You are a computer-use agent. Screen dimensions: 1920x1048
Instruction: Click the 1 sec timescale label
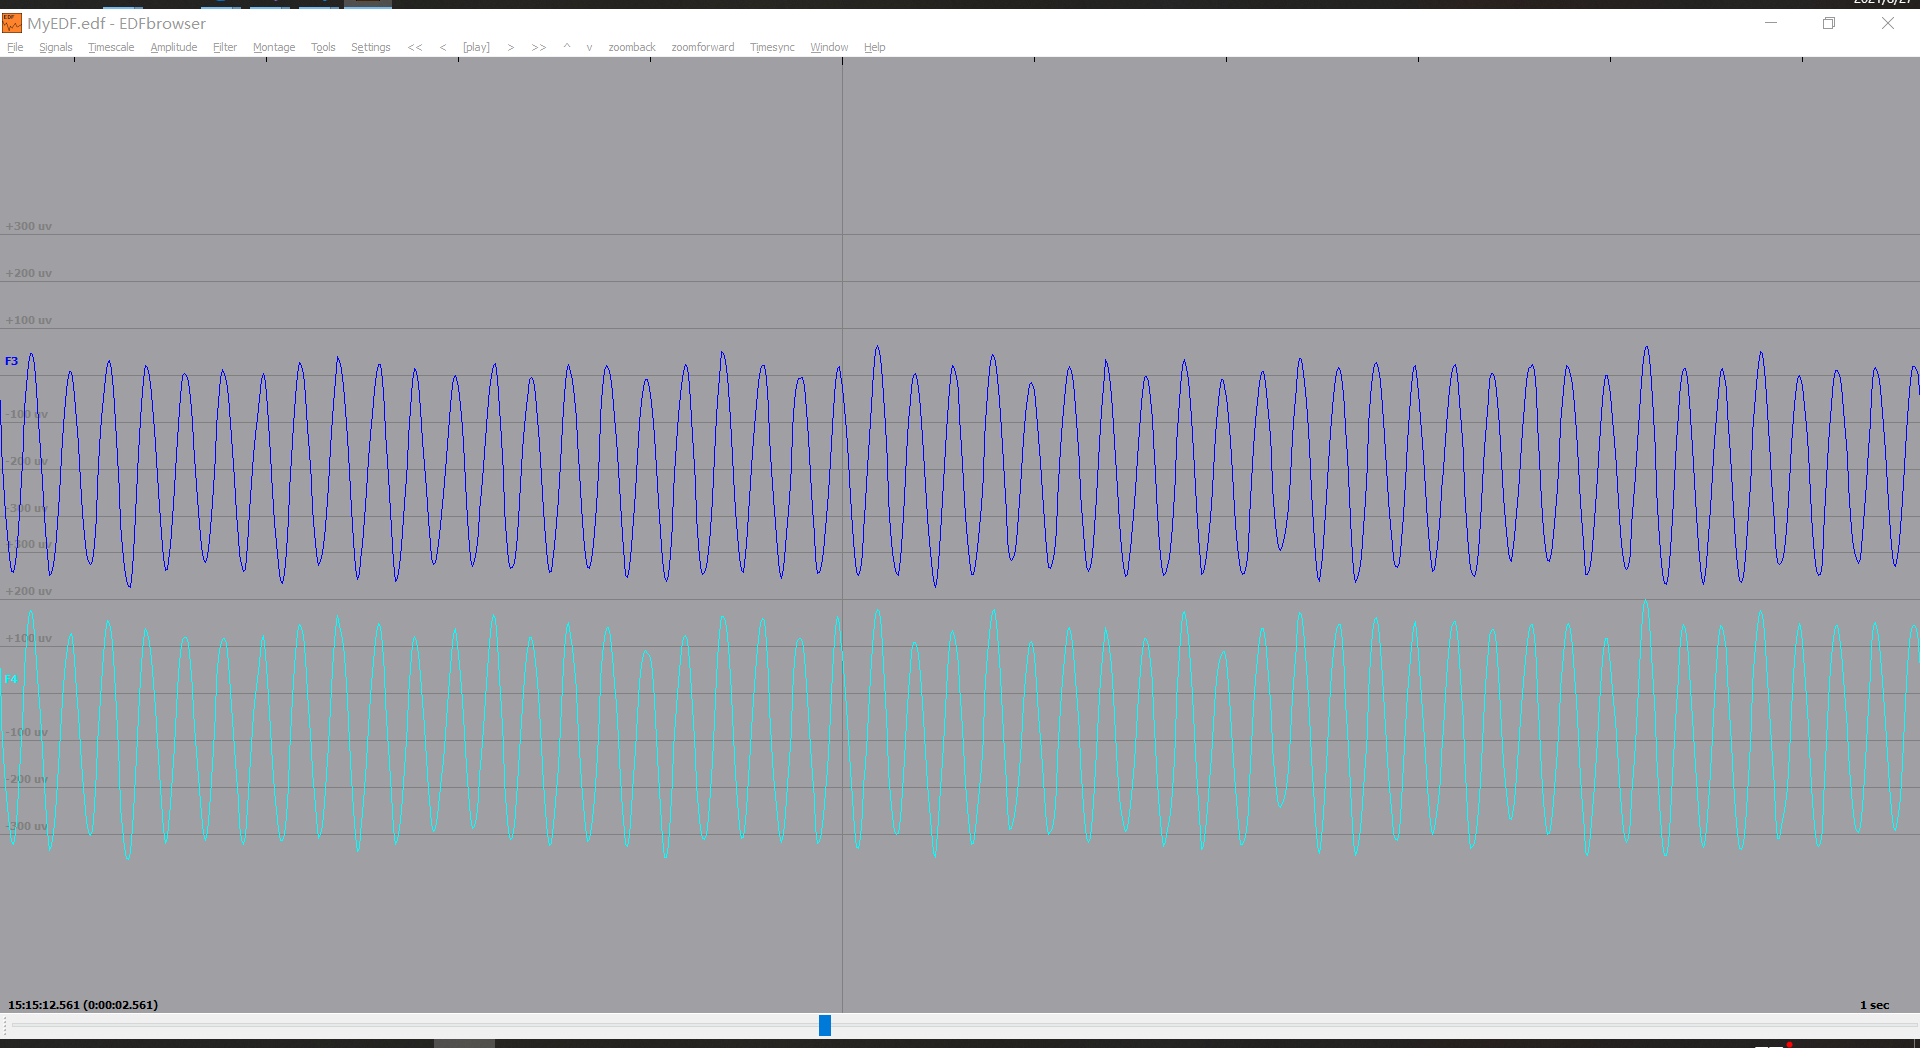(x=1874, y=1005)
